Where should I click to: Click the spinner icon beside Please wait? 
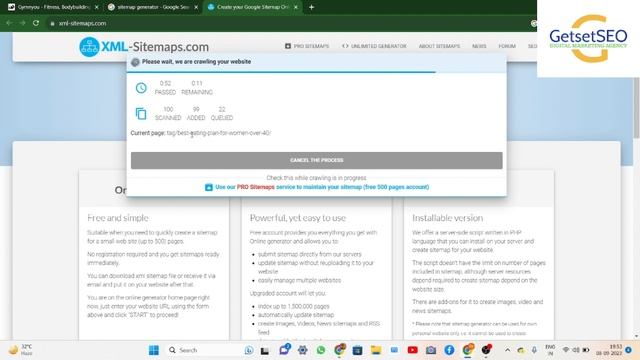[x=135, y=62]
